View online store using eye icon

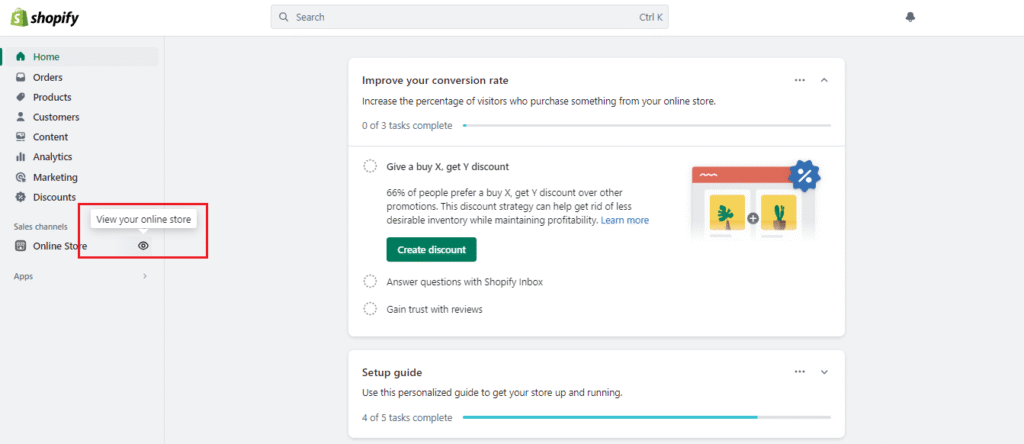[x=143, y=246]
